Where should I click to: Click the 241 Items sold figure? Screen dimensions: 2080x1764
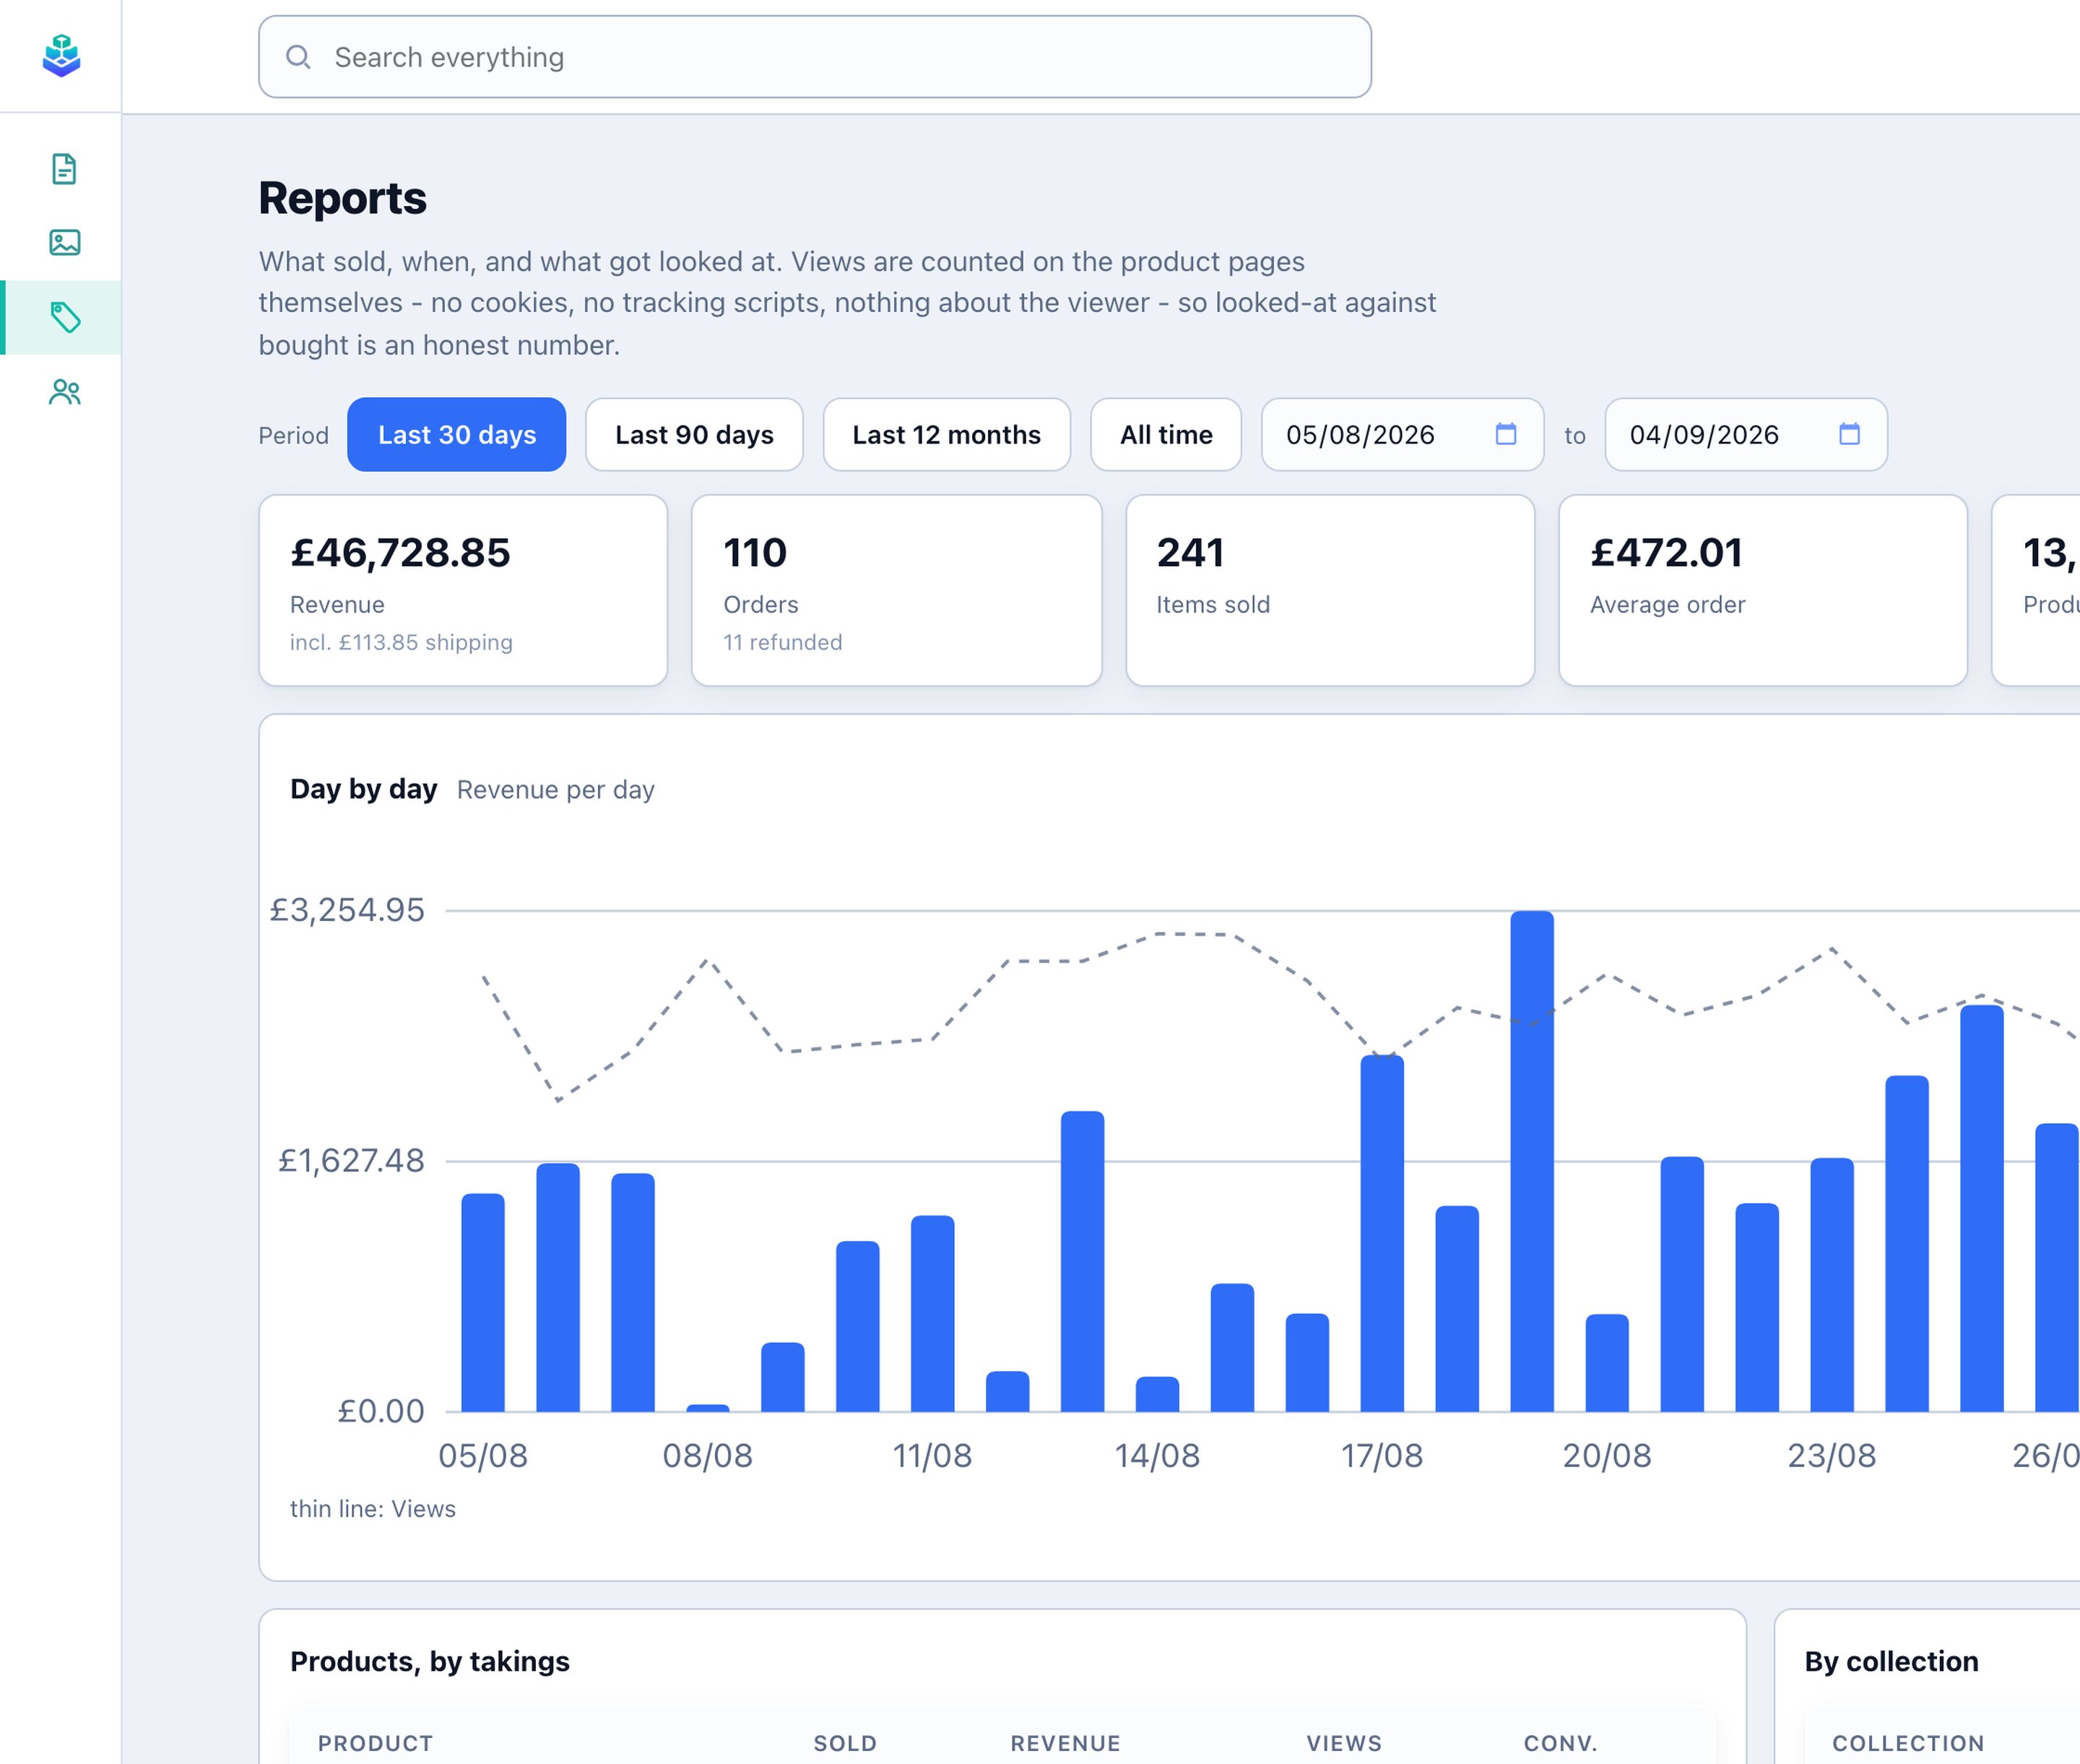tap(1190, 553)
